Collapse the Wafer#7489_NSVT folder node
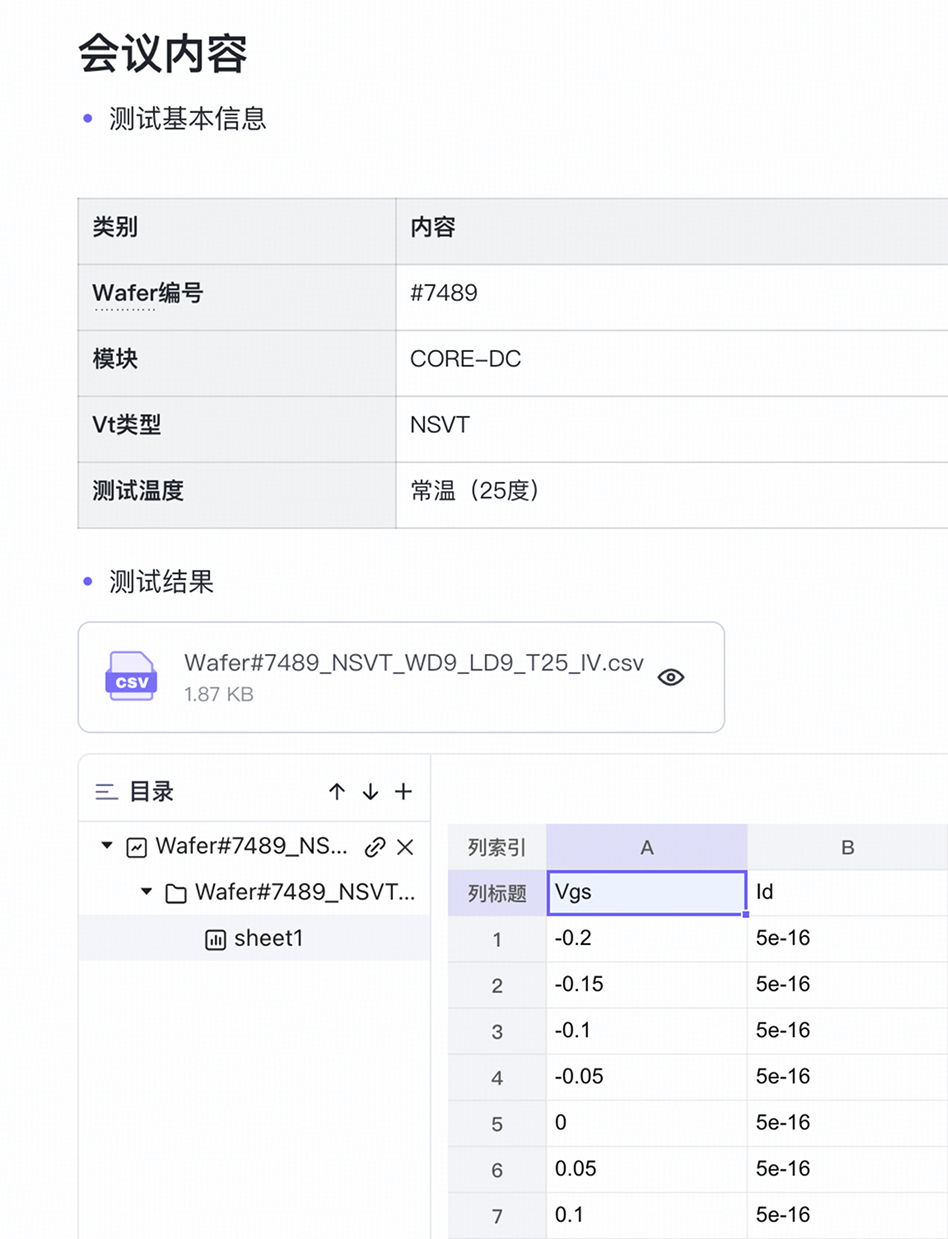 coord(147,892)
